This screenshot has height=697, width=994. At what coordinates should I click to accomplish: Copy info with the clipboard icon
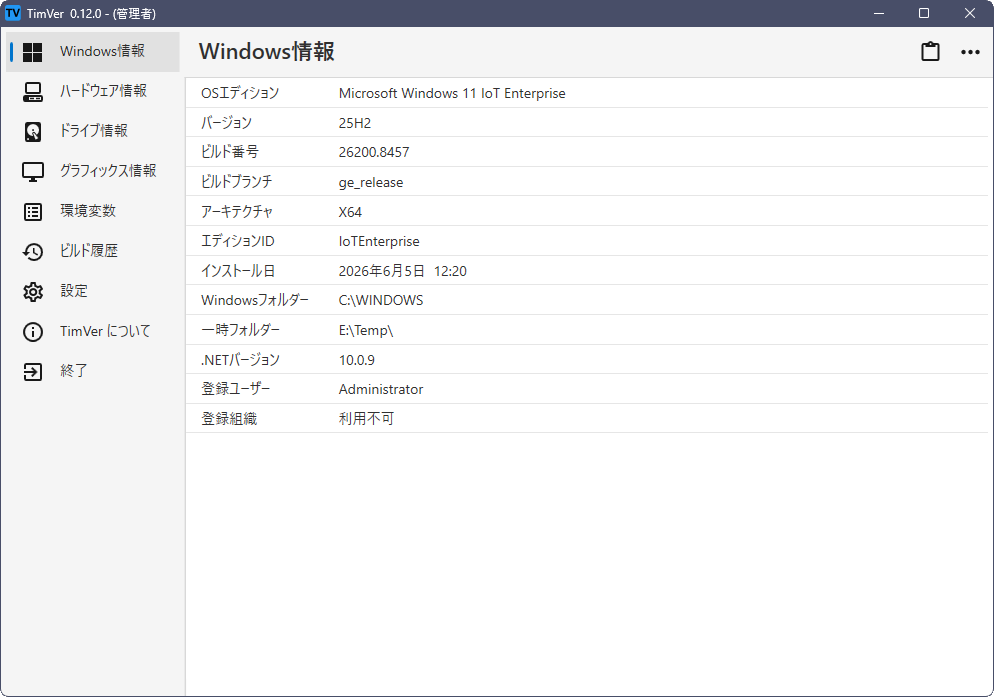(x=930, y=51)
